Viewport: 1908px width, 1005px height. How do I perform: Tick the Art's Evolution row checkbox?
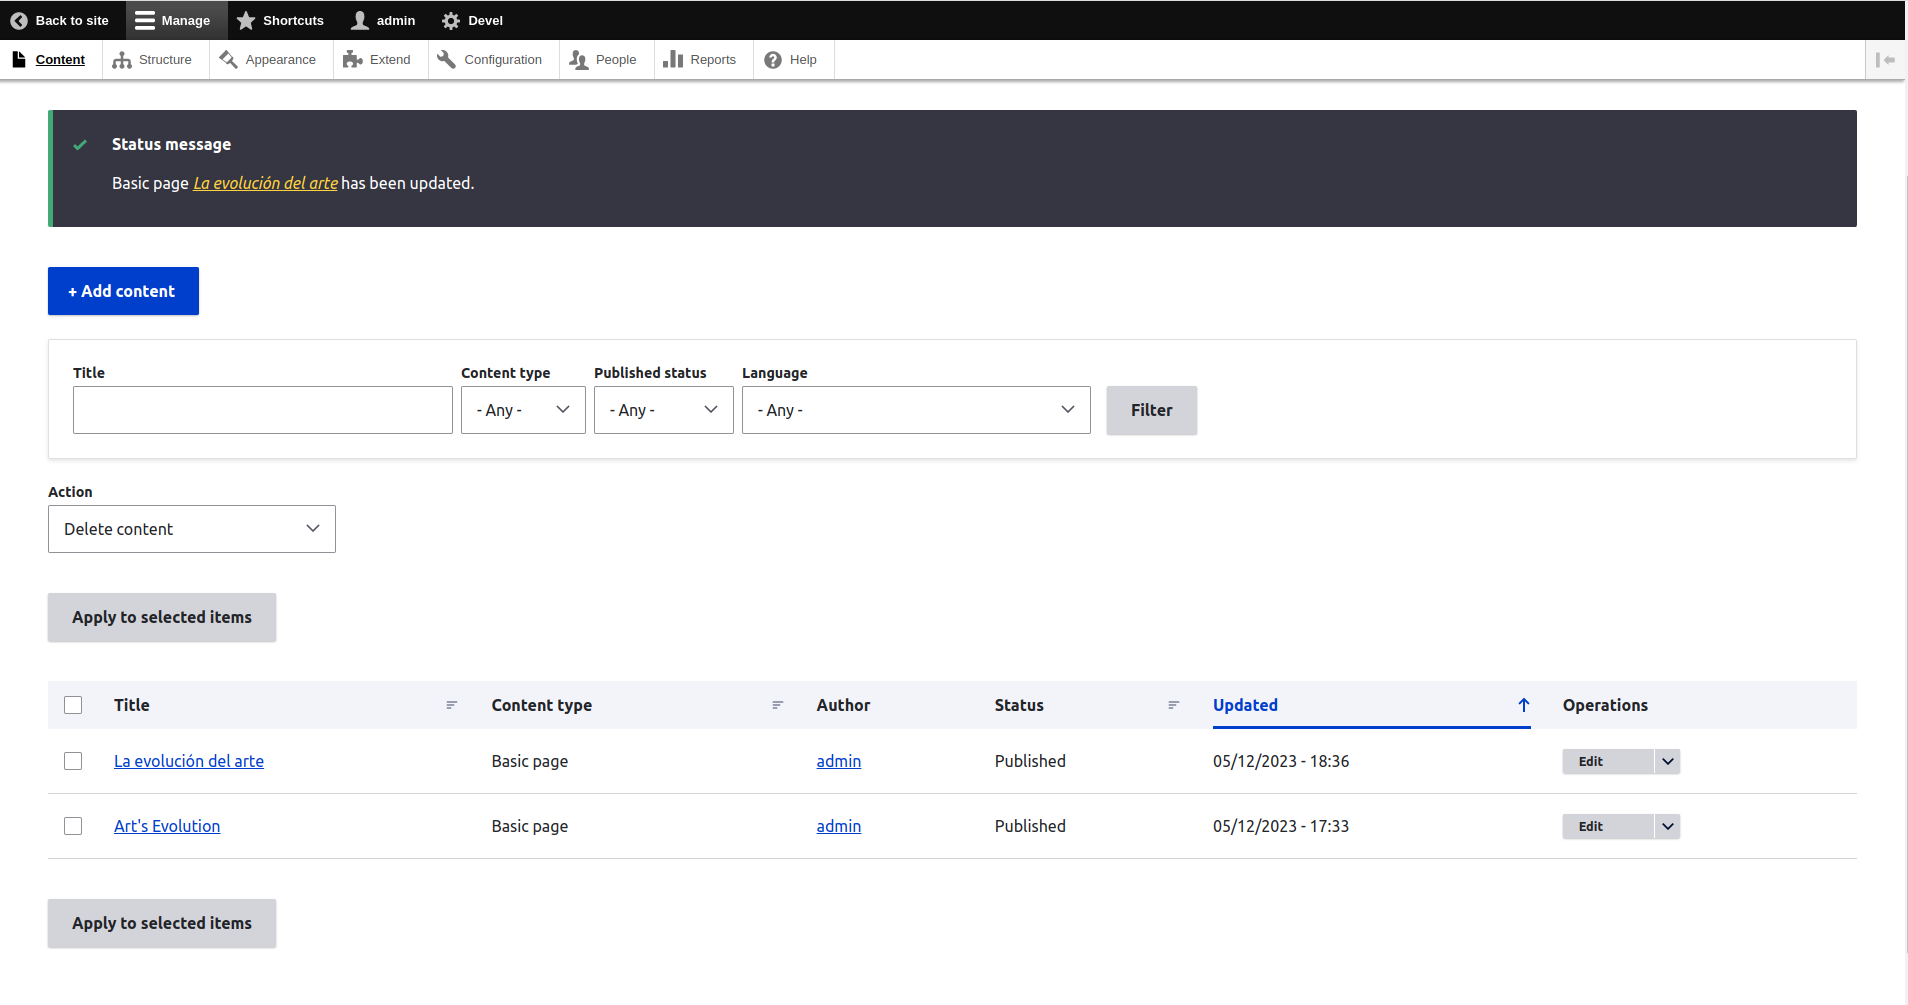pyautogui.click(x=73, y=826)
